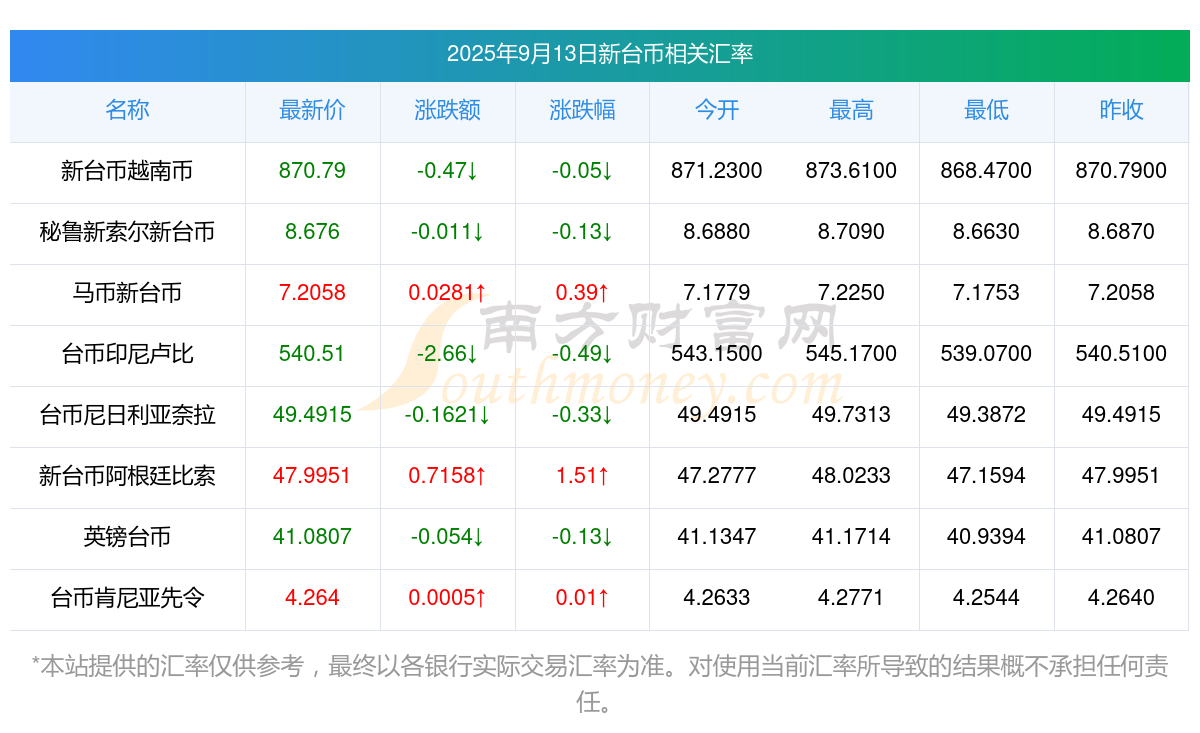The height and width of the screenshot is (733, 1200).
Task: Click opening value 543.1500
Action: 717,354
